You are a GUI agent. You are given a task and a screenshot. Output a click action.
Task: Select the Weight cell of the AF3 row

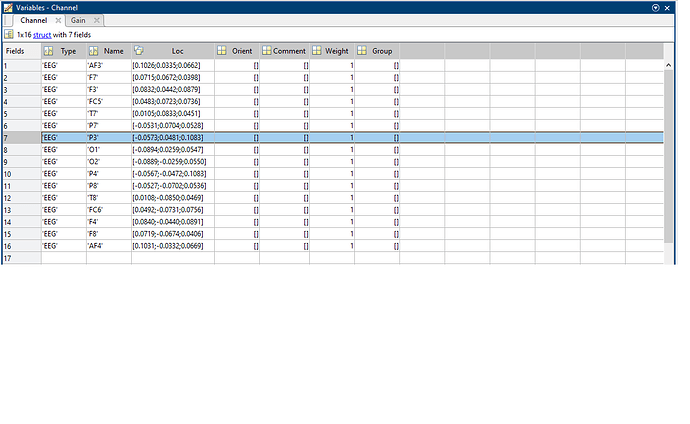(332, 66)
